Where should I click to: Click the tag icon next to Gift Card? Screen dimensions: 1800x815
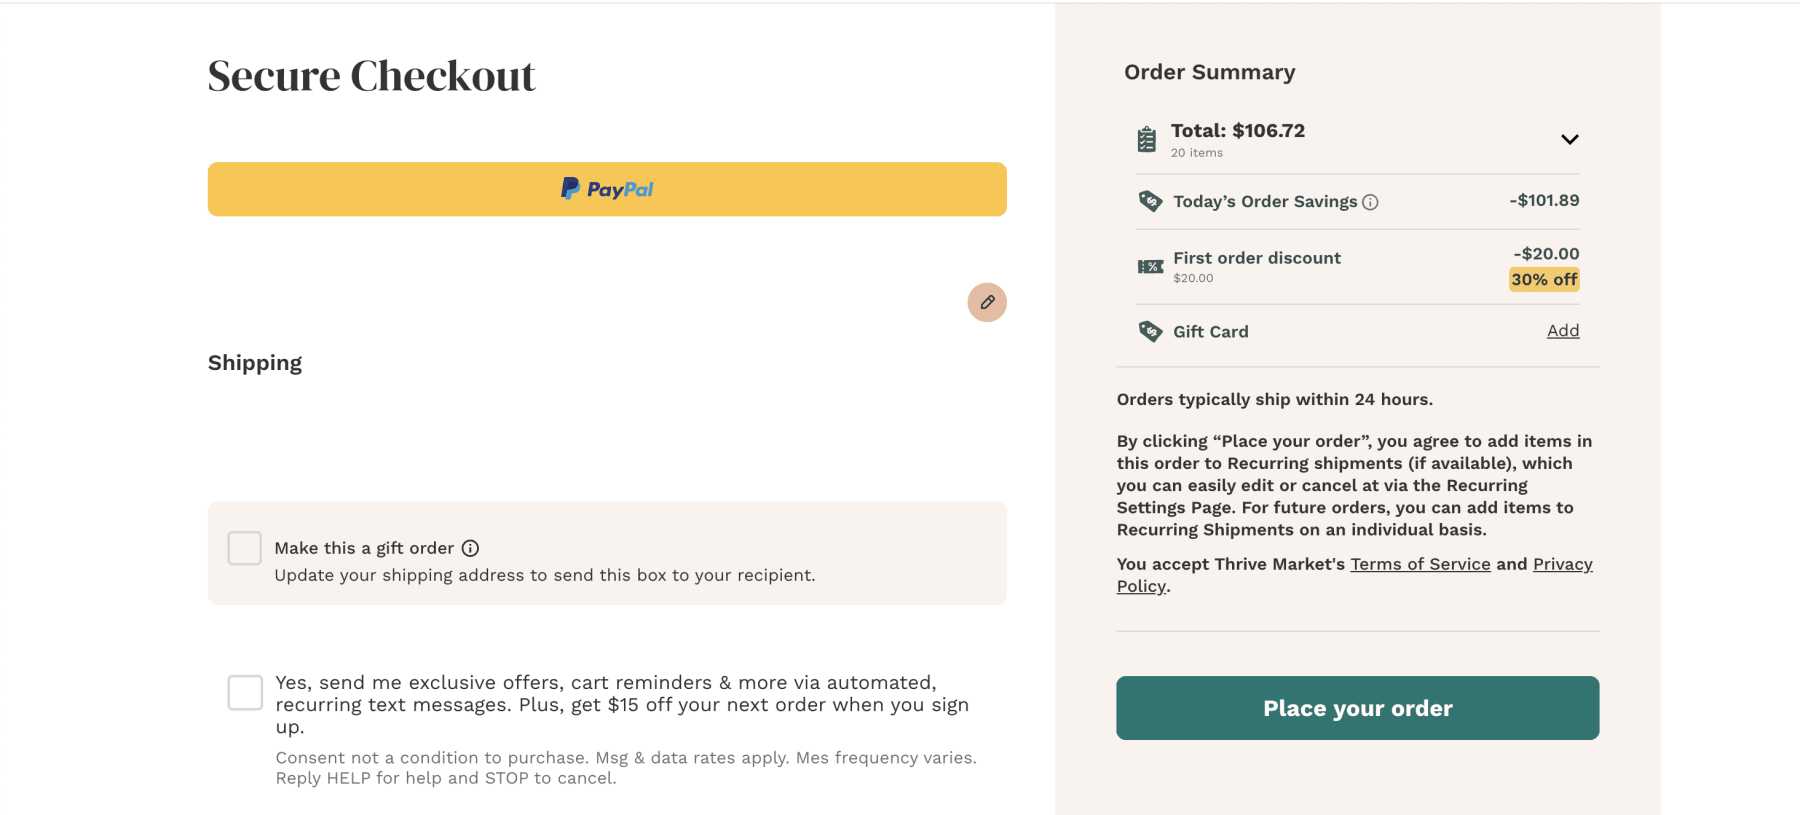[x=1150, y=331]
